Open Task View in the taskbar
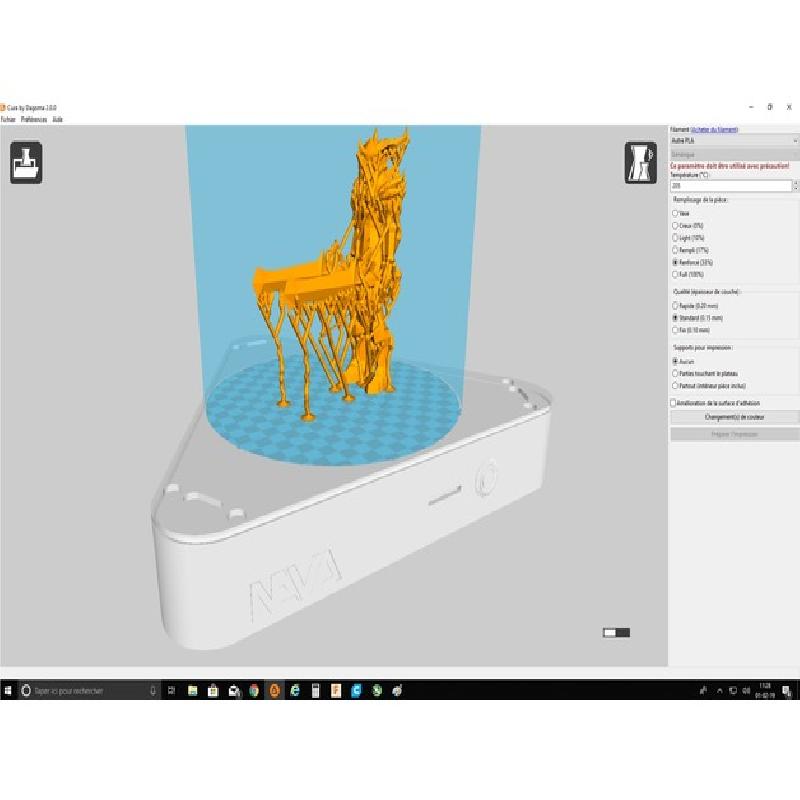This screenshot has width=800, height=800. coord(172,690)
